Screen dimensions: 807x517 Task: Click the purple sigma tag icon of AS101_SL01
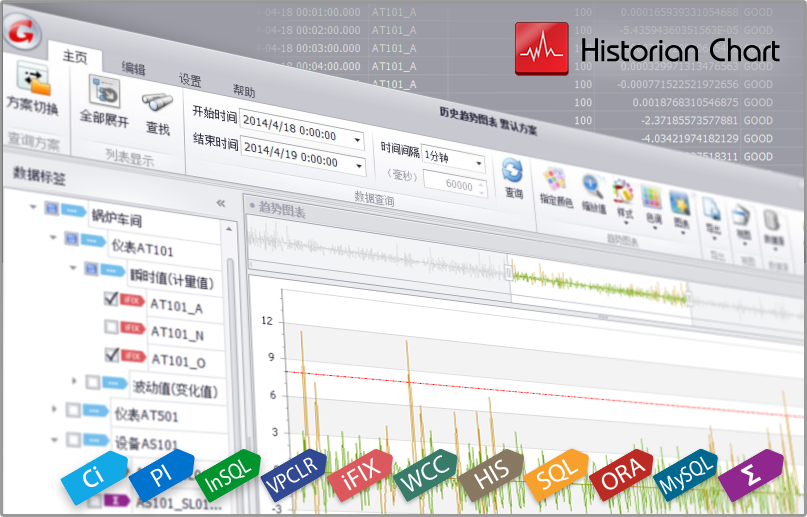tap(116, 500)
